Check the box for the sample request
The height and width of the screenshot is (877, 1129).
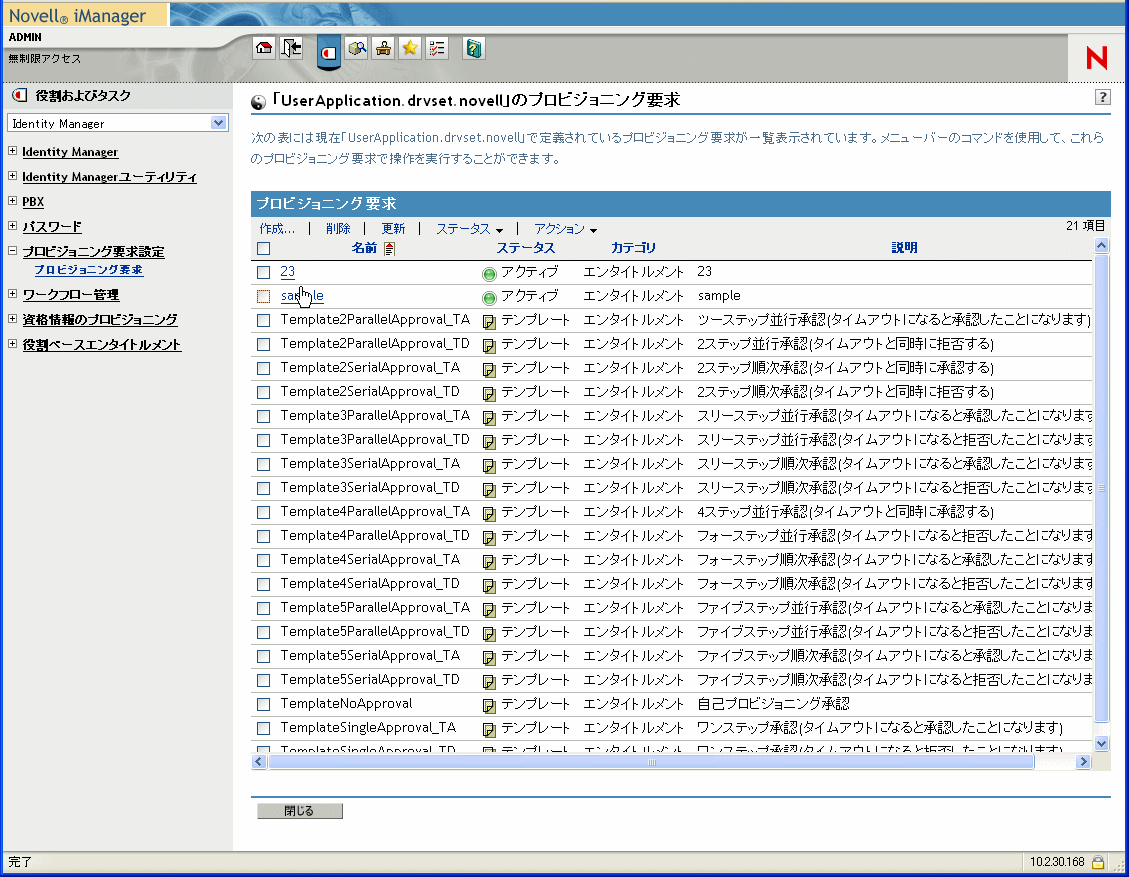point(264,296)
